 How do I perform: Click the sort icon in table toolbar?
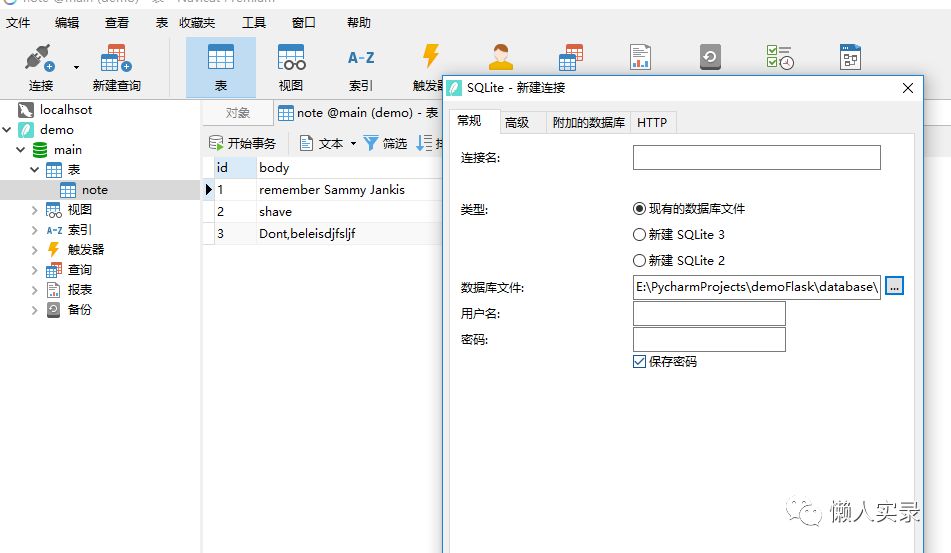[x=424, y=143]
